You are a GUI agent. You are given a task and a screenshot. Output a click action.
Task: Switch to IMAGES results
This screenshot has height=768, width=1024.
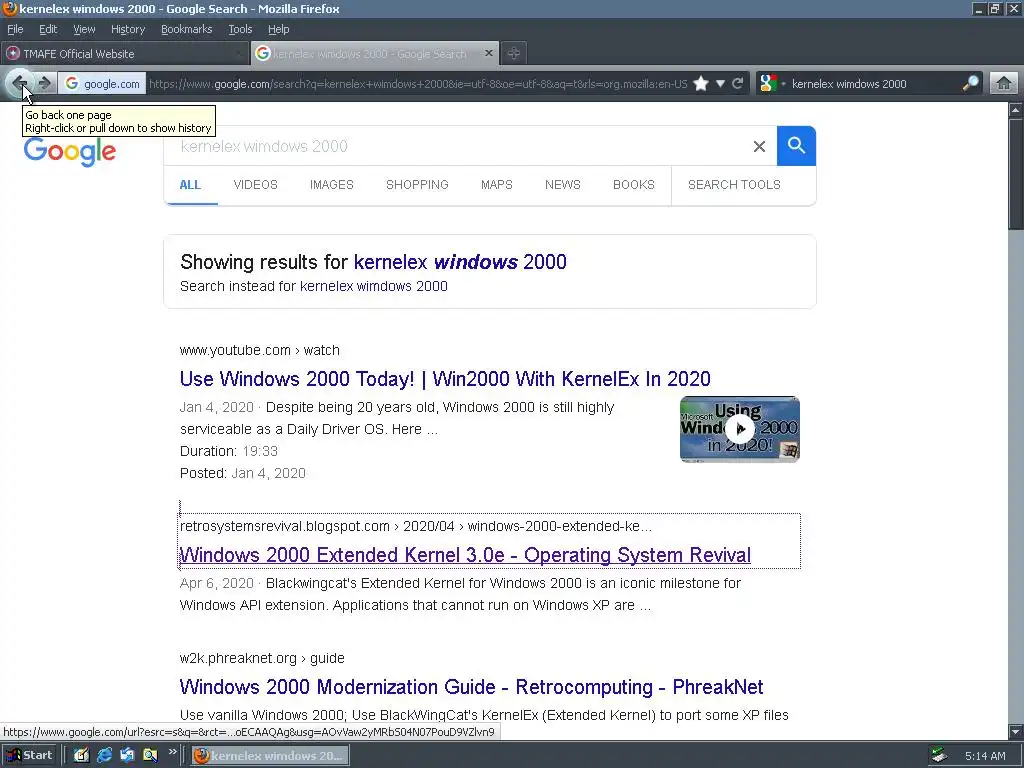point(332,185)
